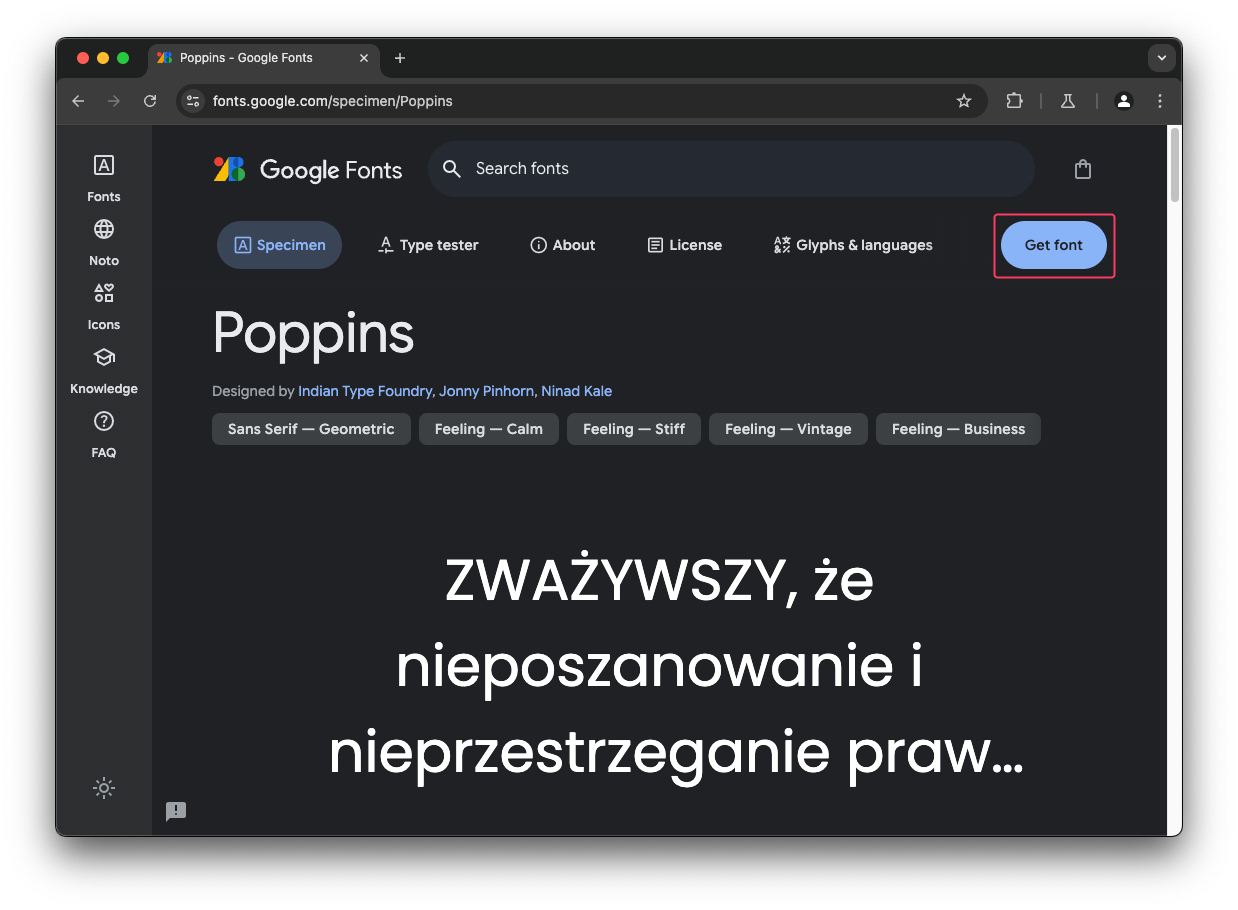
Task: Click the Google Fonts logo
Action: click(308, 169)
